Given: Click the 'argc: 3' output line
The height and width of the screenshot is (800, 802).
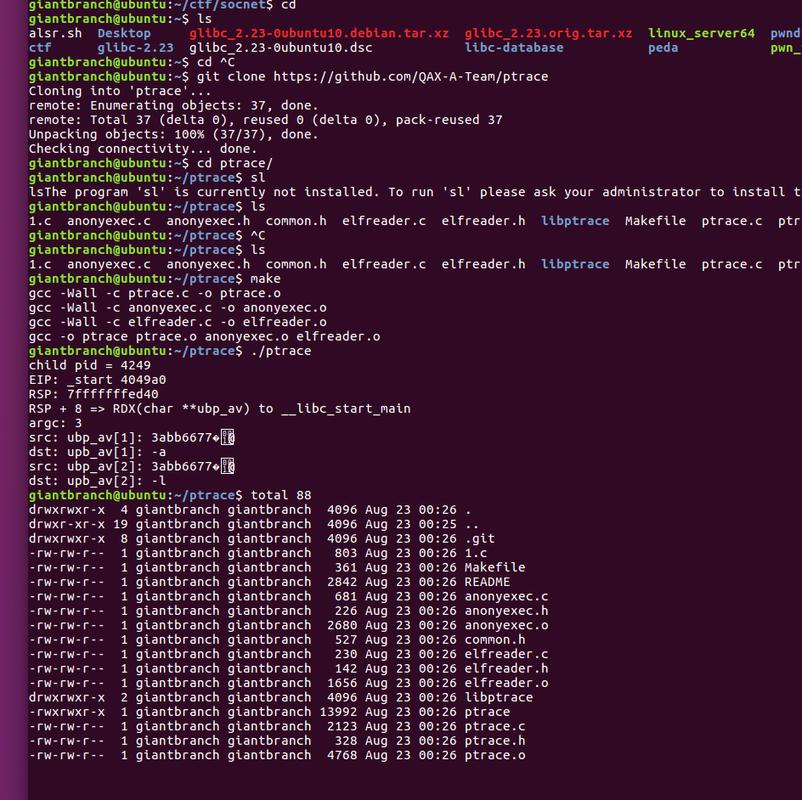Looking at the screenshot, I should tap(57, 423).
